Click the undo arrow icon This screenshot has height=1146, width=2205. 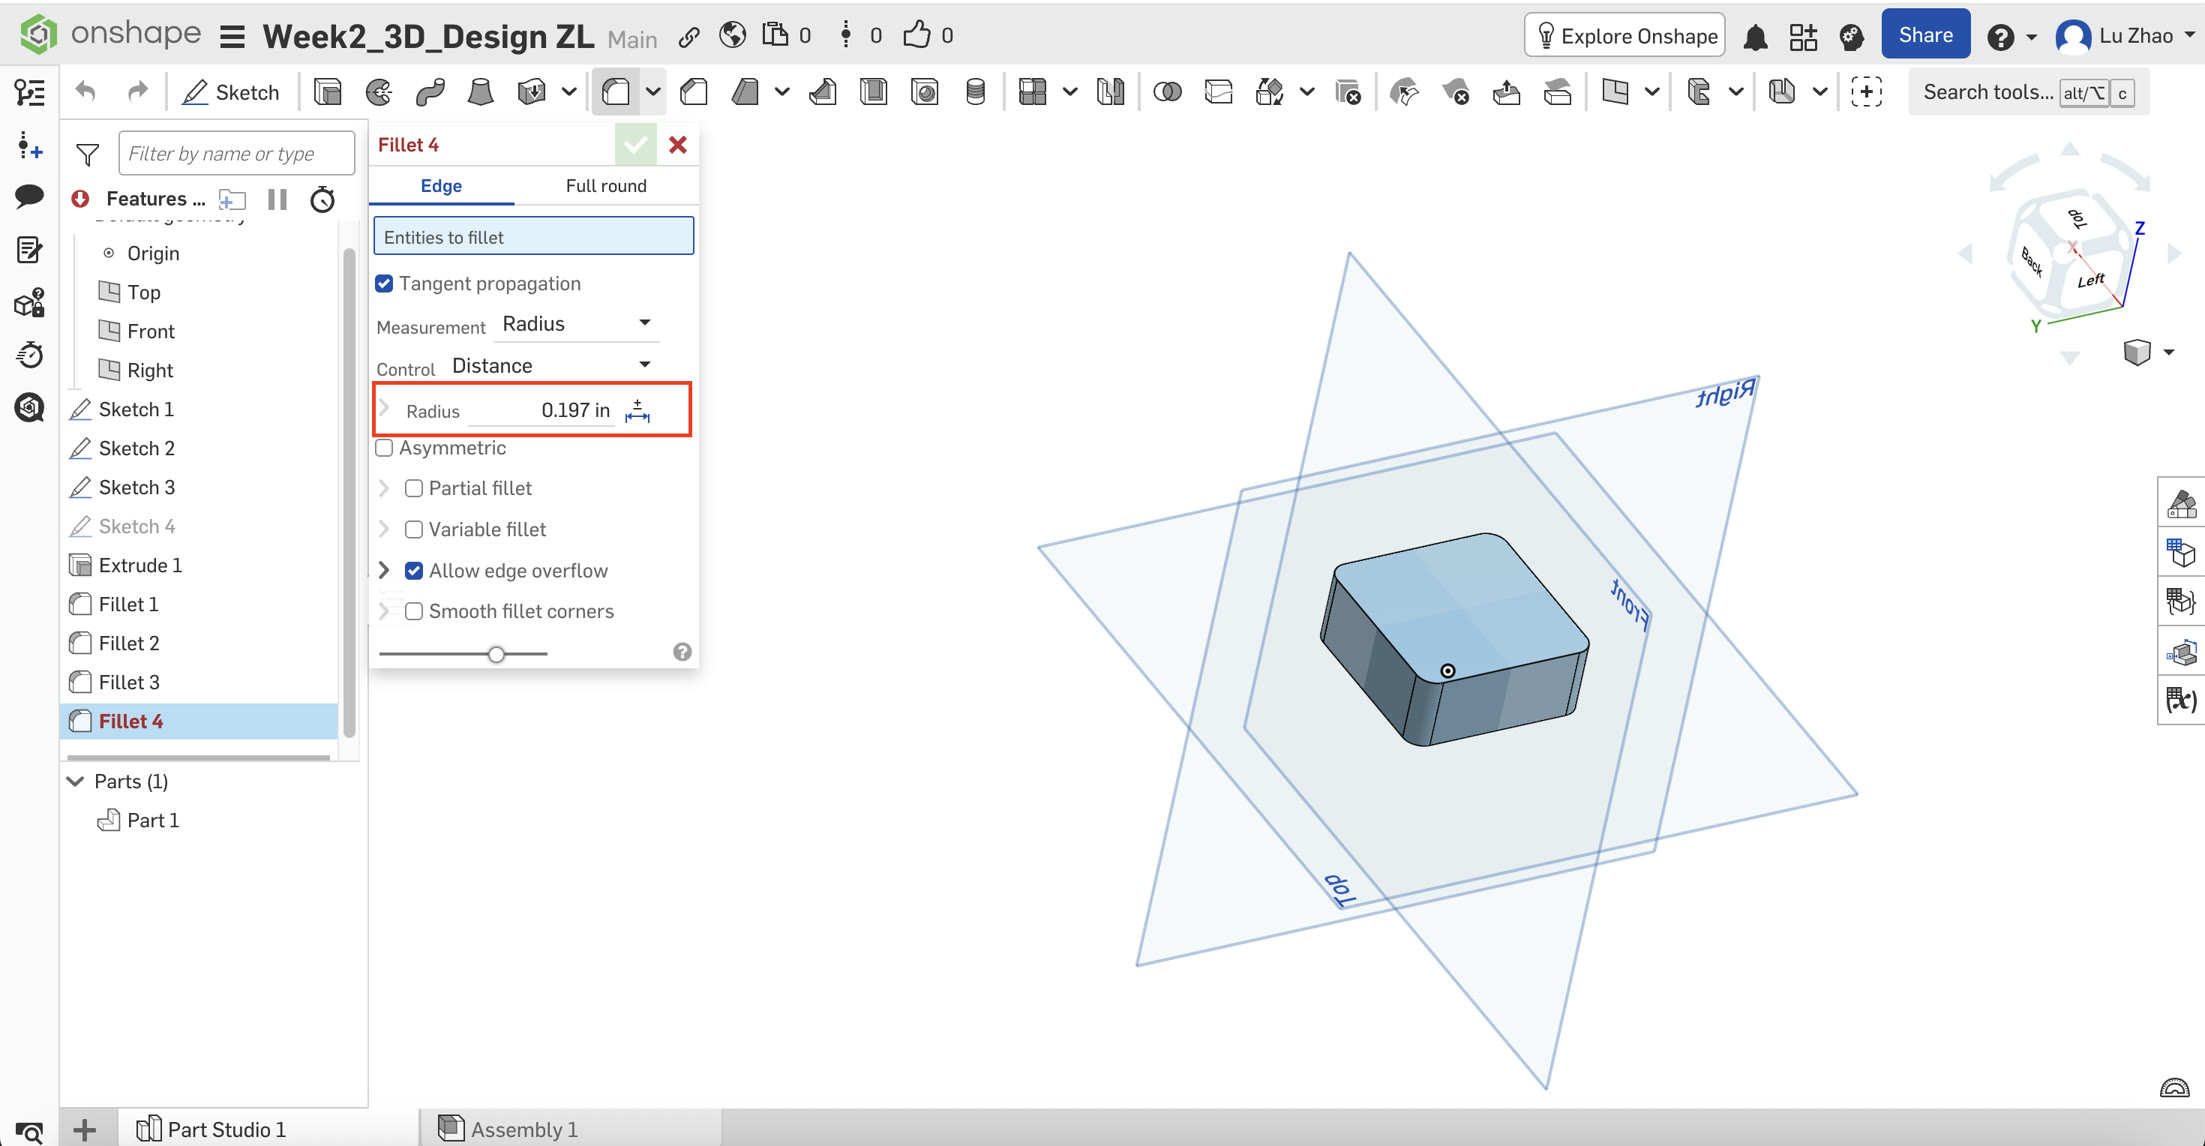(x=86, y=92)
